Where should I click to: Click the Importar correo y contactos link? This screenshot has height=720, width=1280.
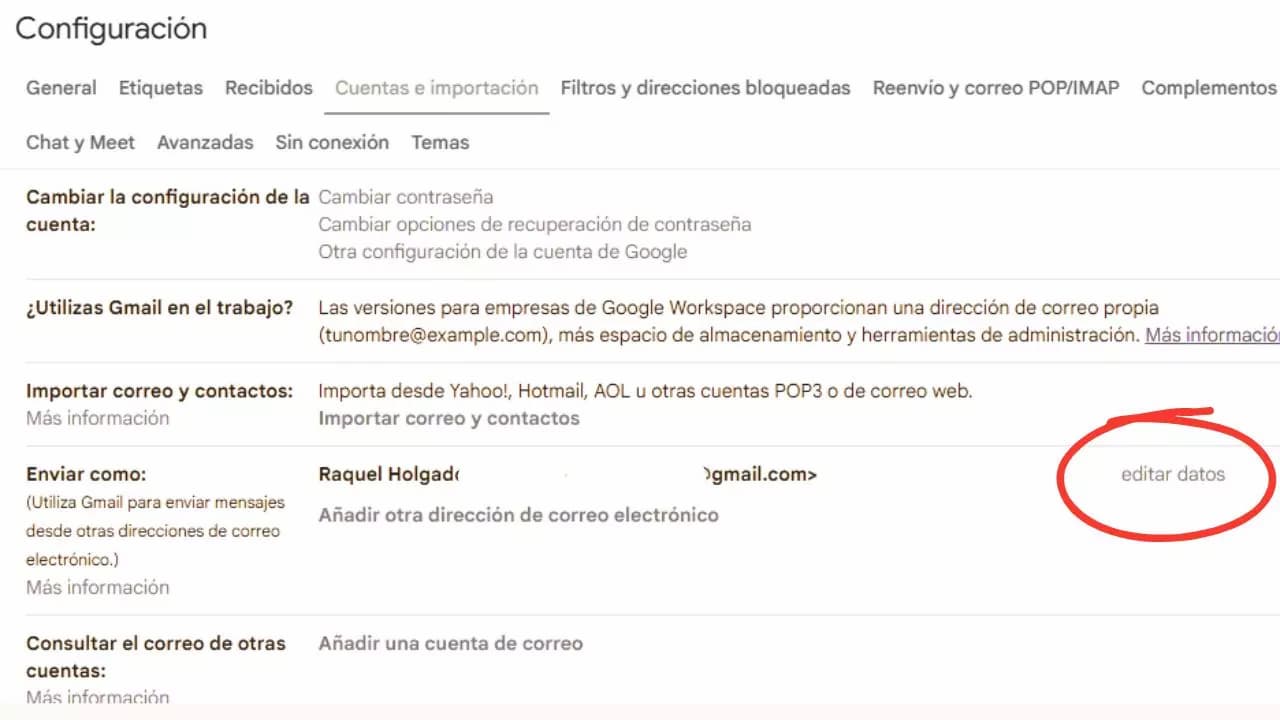(x=448, y=418)
